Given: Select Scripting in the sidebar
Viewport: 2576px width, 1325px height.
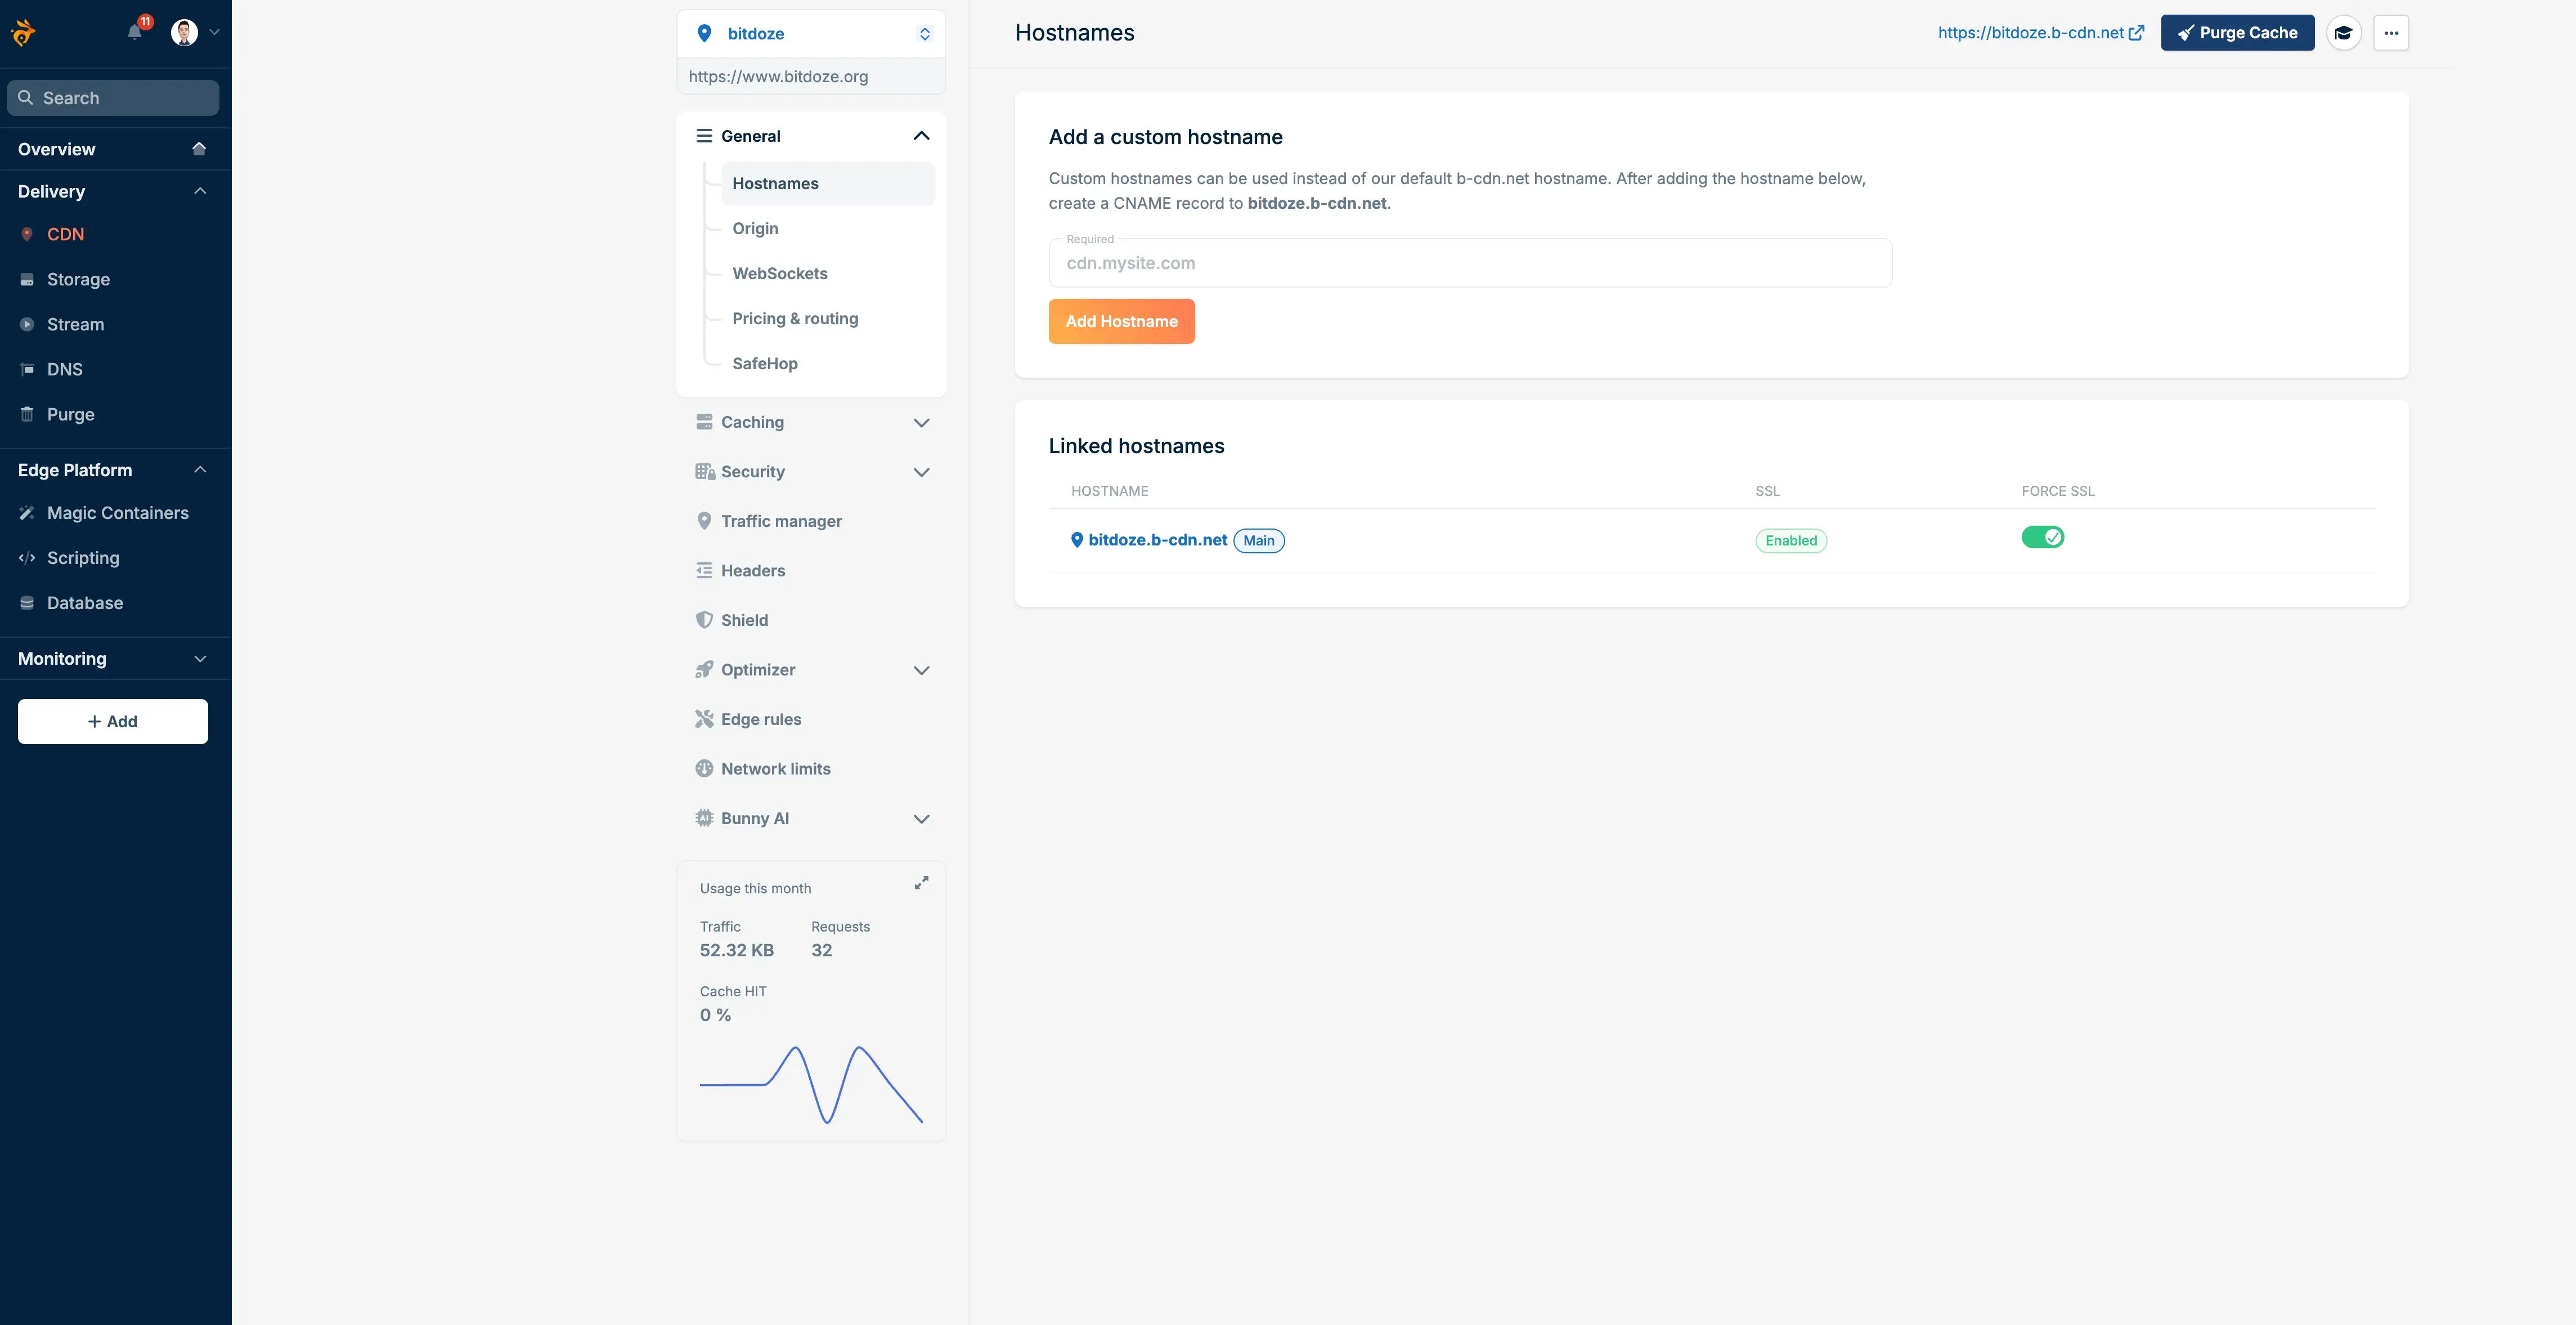Looking at the screenshot, I should [83, 557].
